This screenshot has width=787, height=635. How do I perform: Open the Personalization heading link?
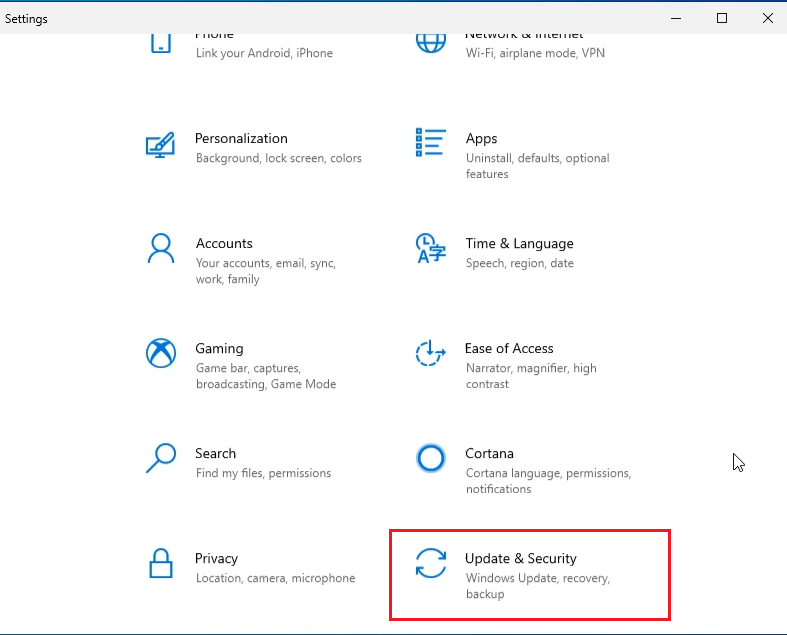point(241,139)
